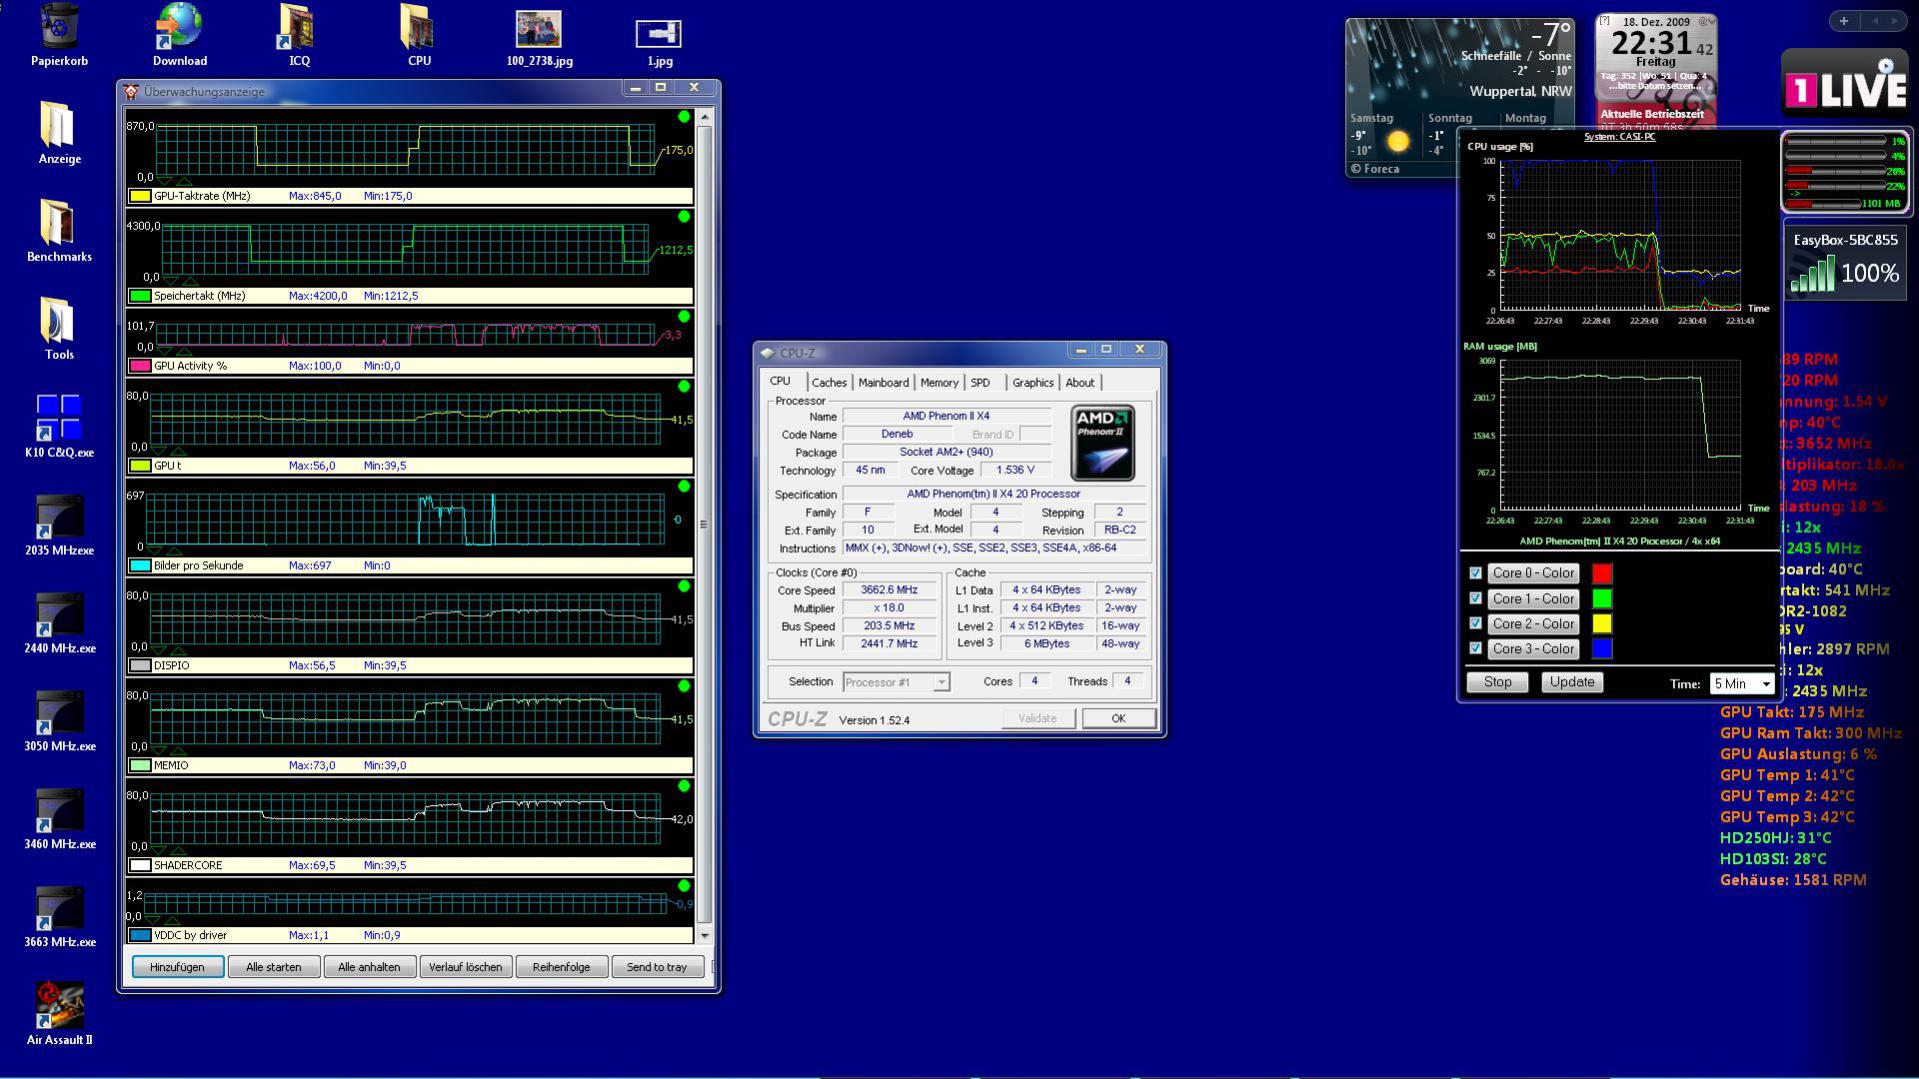This screenshot has width=1919, height=1079.
Task: Click the Core Speed value 3662.6 MHz
Action: coord(889,590)
